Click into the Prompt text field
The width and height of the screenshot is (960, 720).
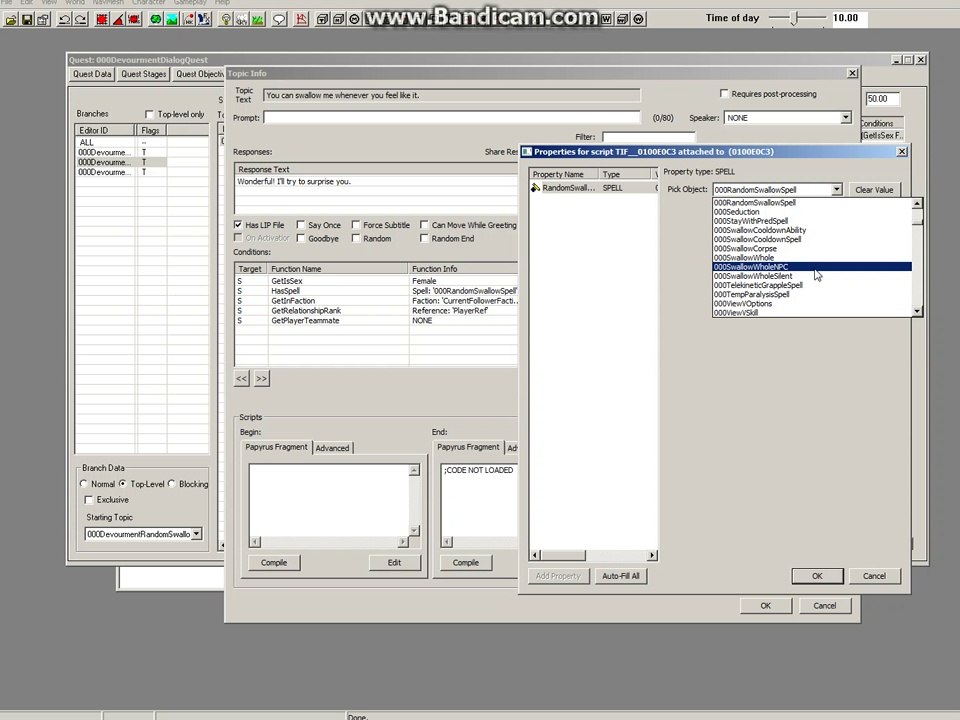(452, 118)
